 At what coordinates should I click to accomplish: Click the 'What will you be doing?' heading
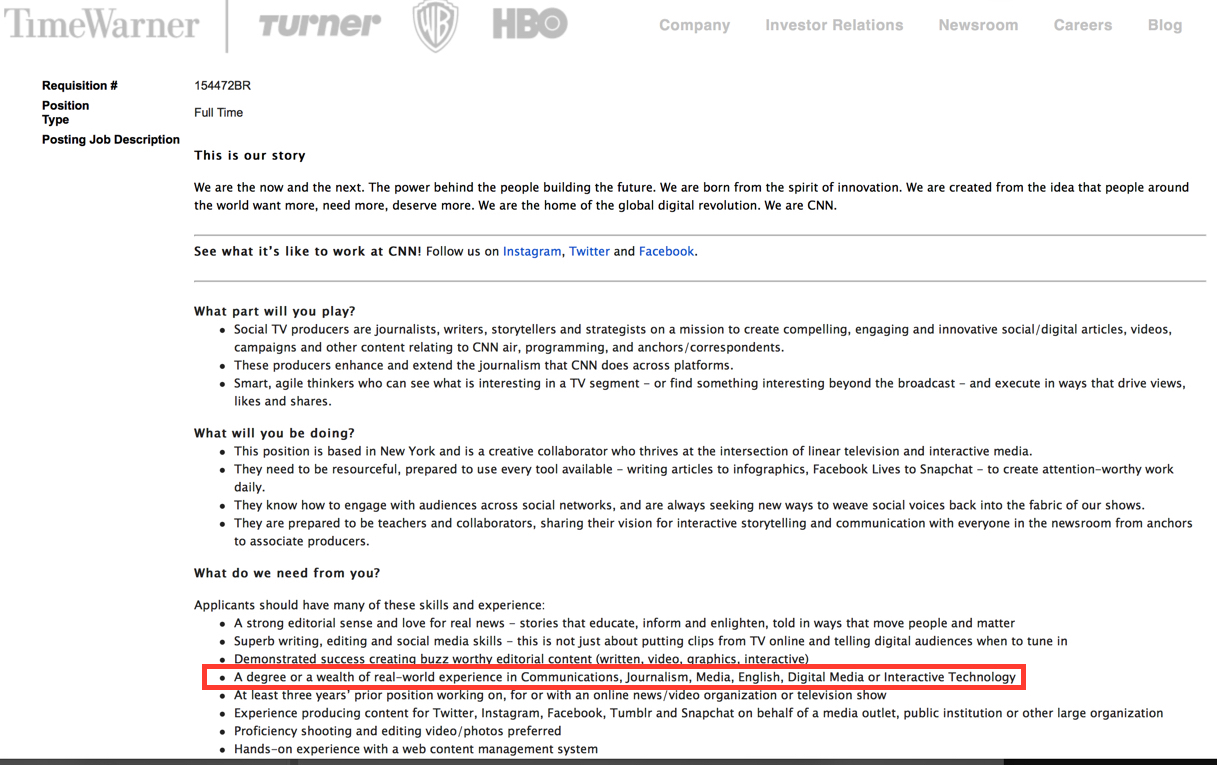tap(274, 434)
